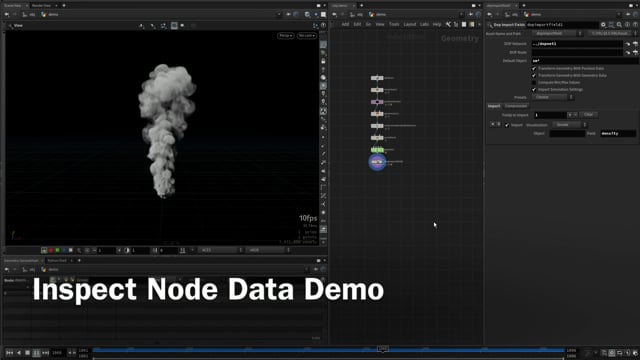The image size is (640, 360).
Task: Open the parameter pane info icon
Action: (x=627, y=25)
